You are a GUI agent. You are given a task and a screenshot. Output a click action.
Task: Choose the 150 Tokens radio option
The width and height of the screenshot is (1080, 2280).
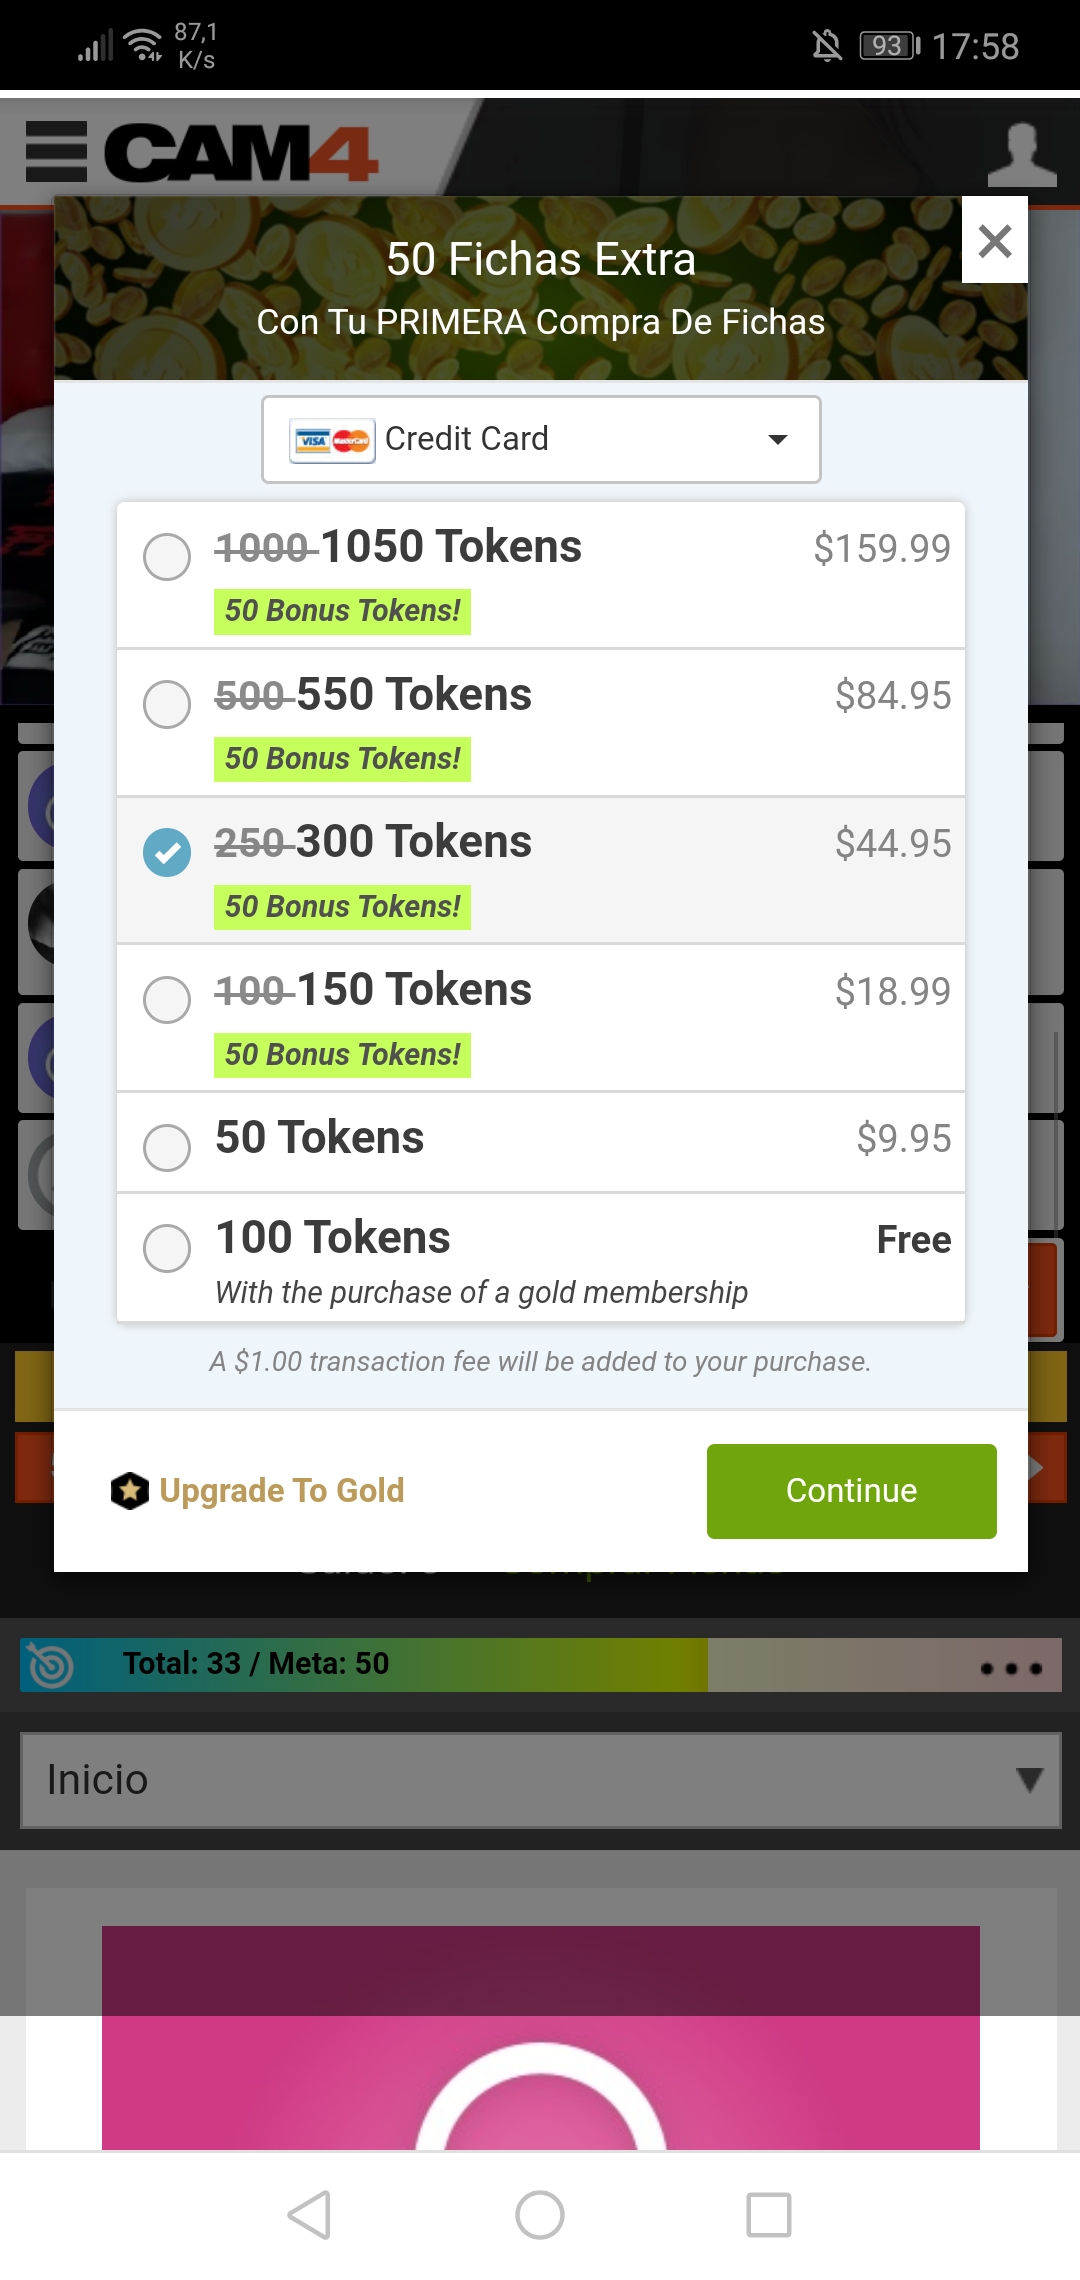click(167, 999)
